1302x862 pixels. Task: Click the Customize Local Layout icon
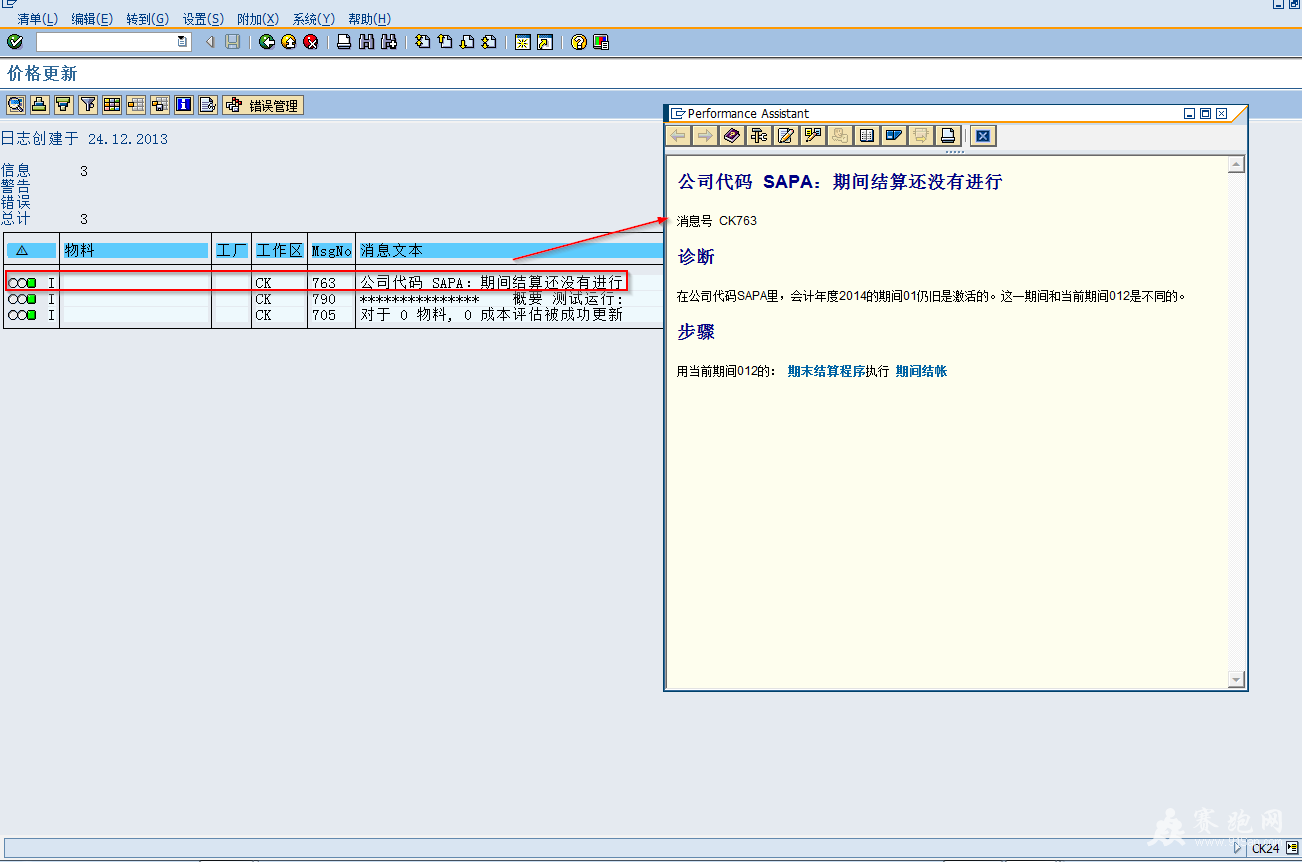601,42
